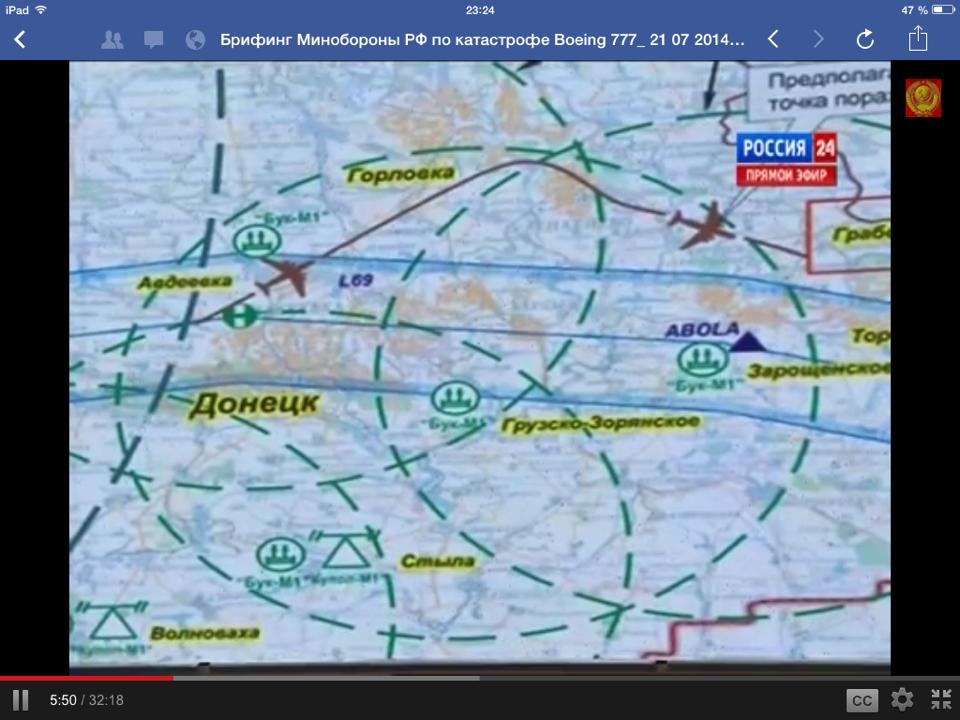This screenshot has height=720, width=960.
Task: Tap the Донецк label on the video map
Action: (x=254, y=404)
